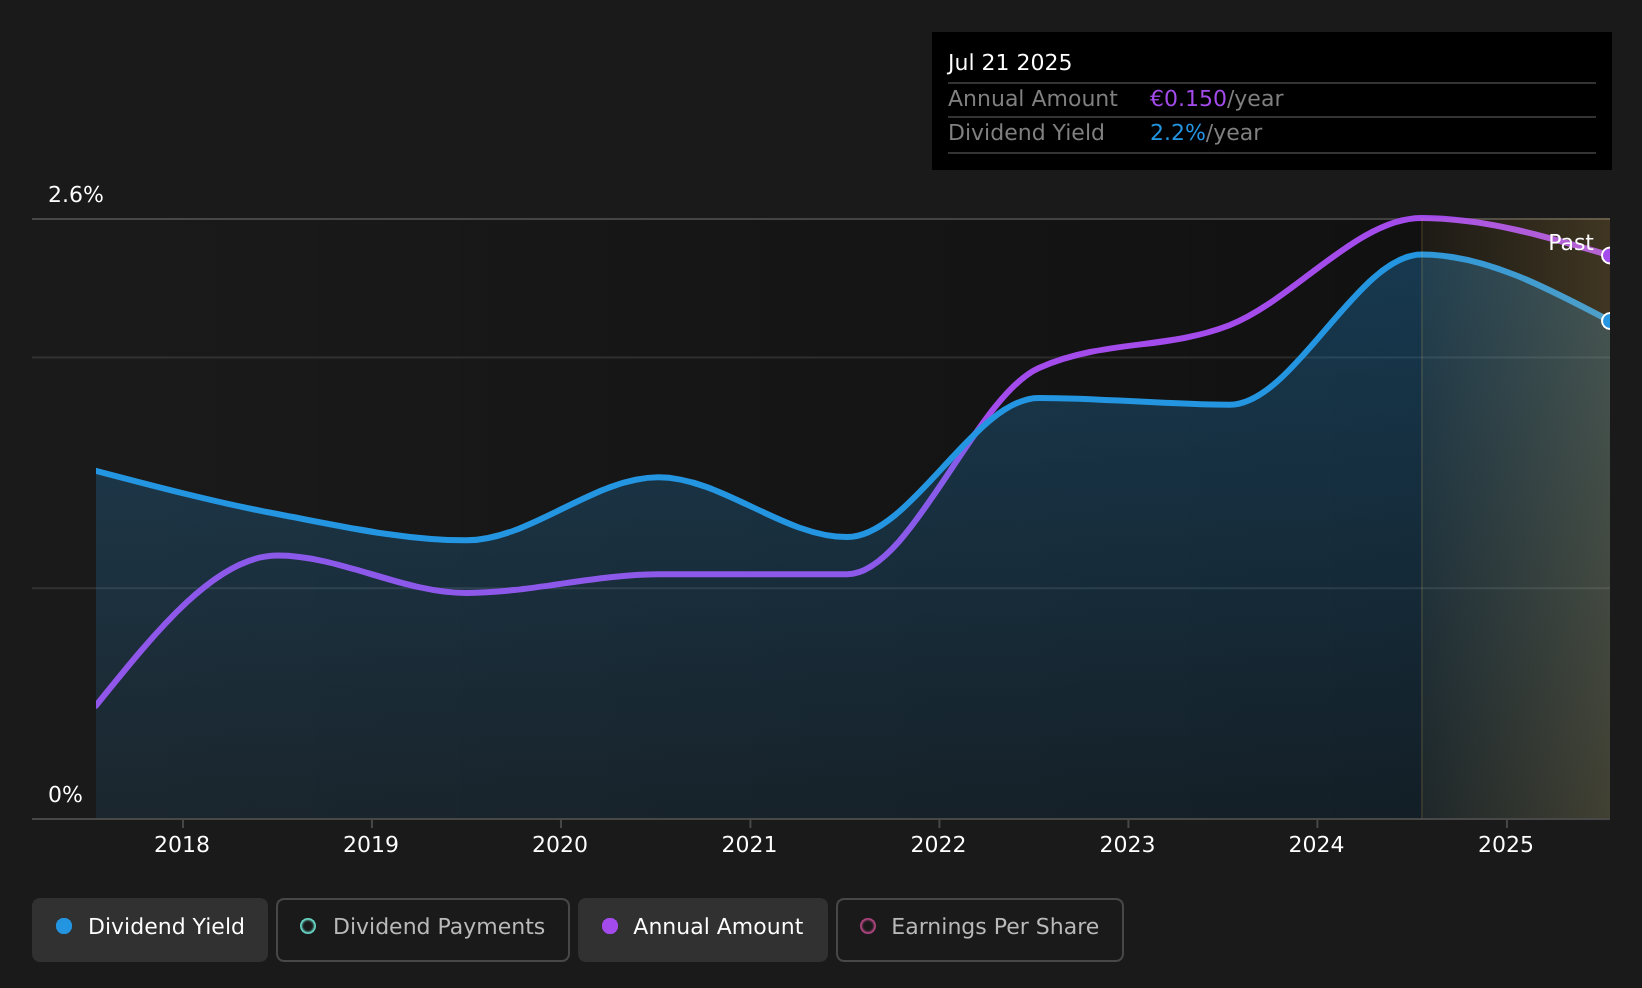
Task: Select the blue Dividend Yield end marker
Action: point(1608,321)
